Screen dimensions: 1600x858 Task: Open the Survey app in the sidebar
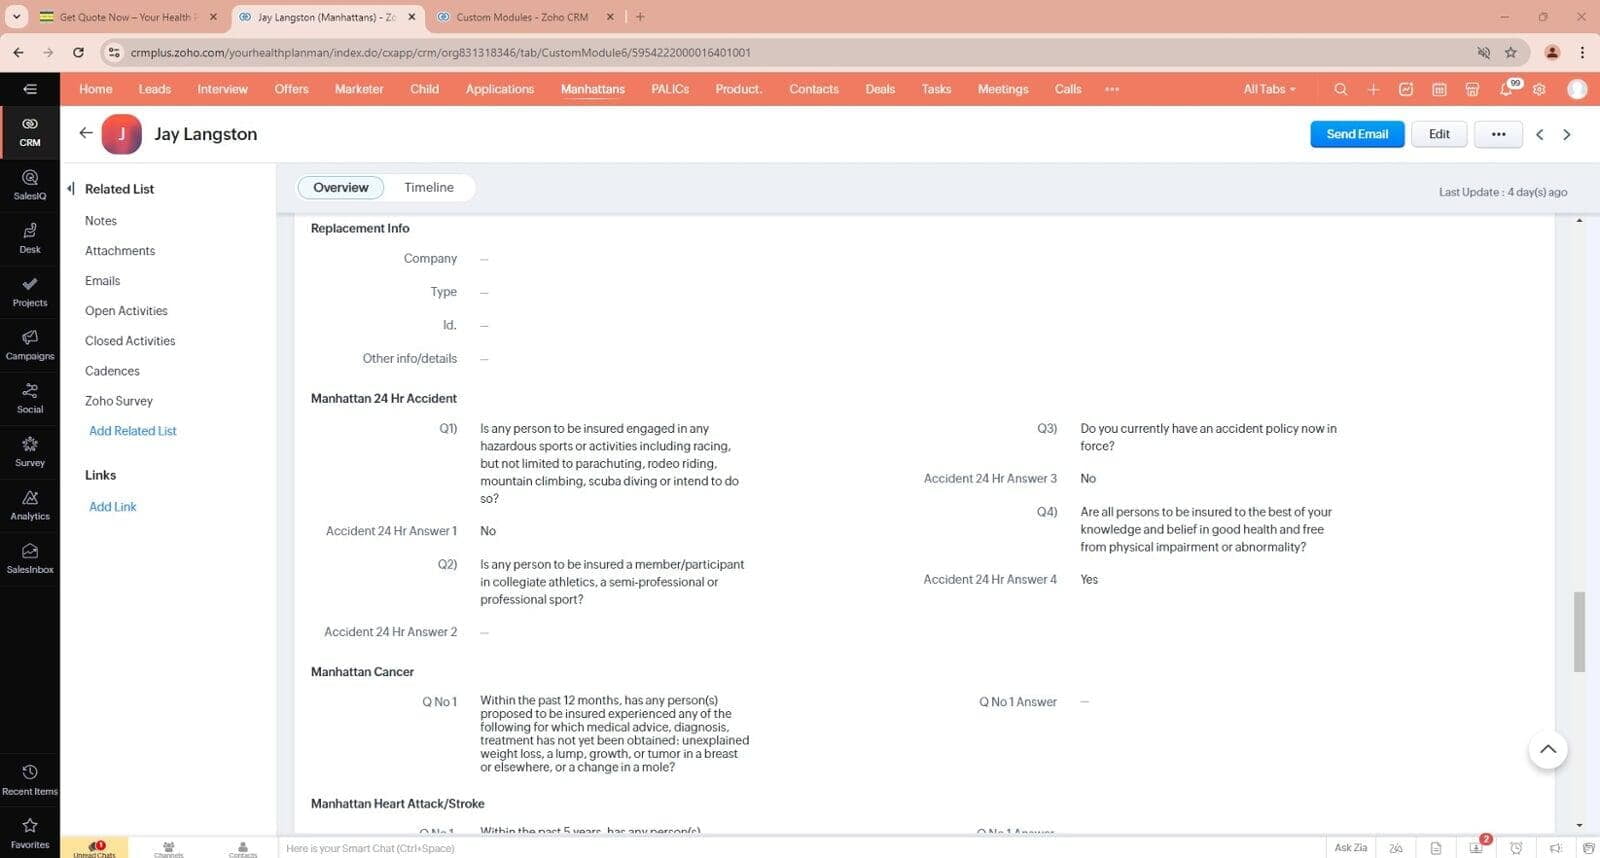click(x=30, y=452)
